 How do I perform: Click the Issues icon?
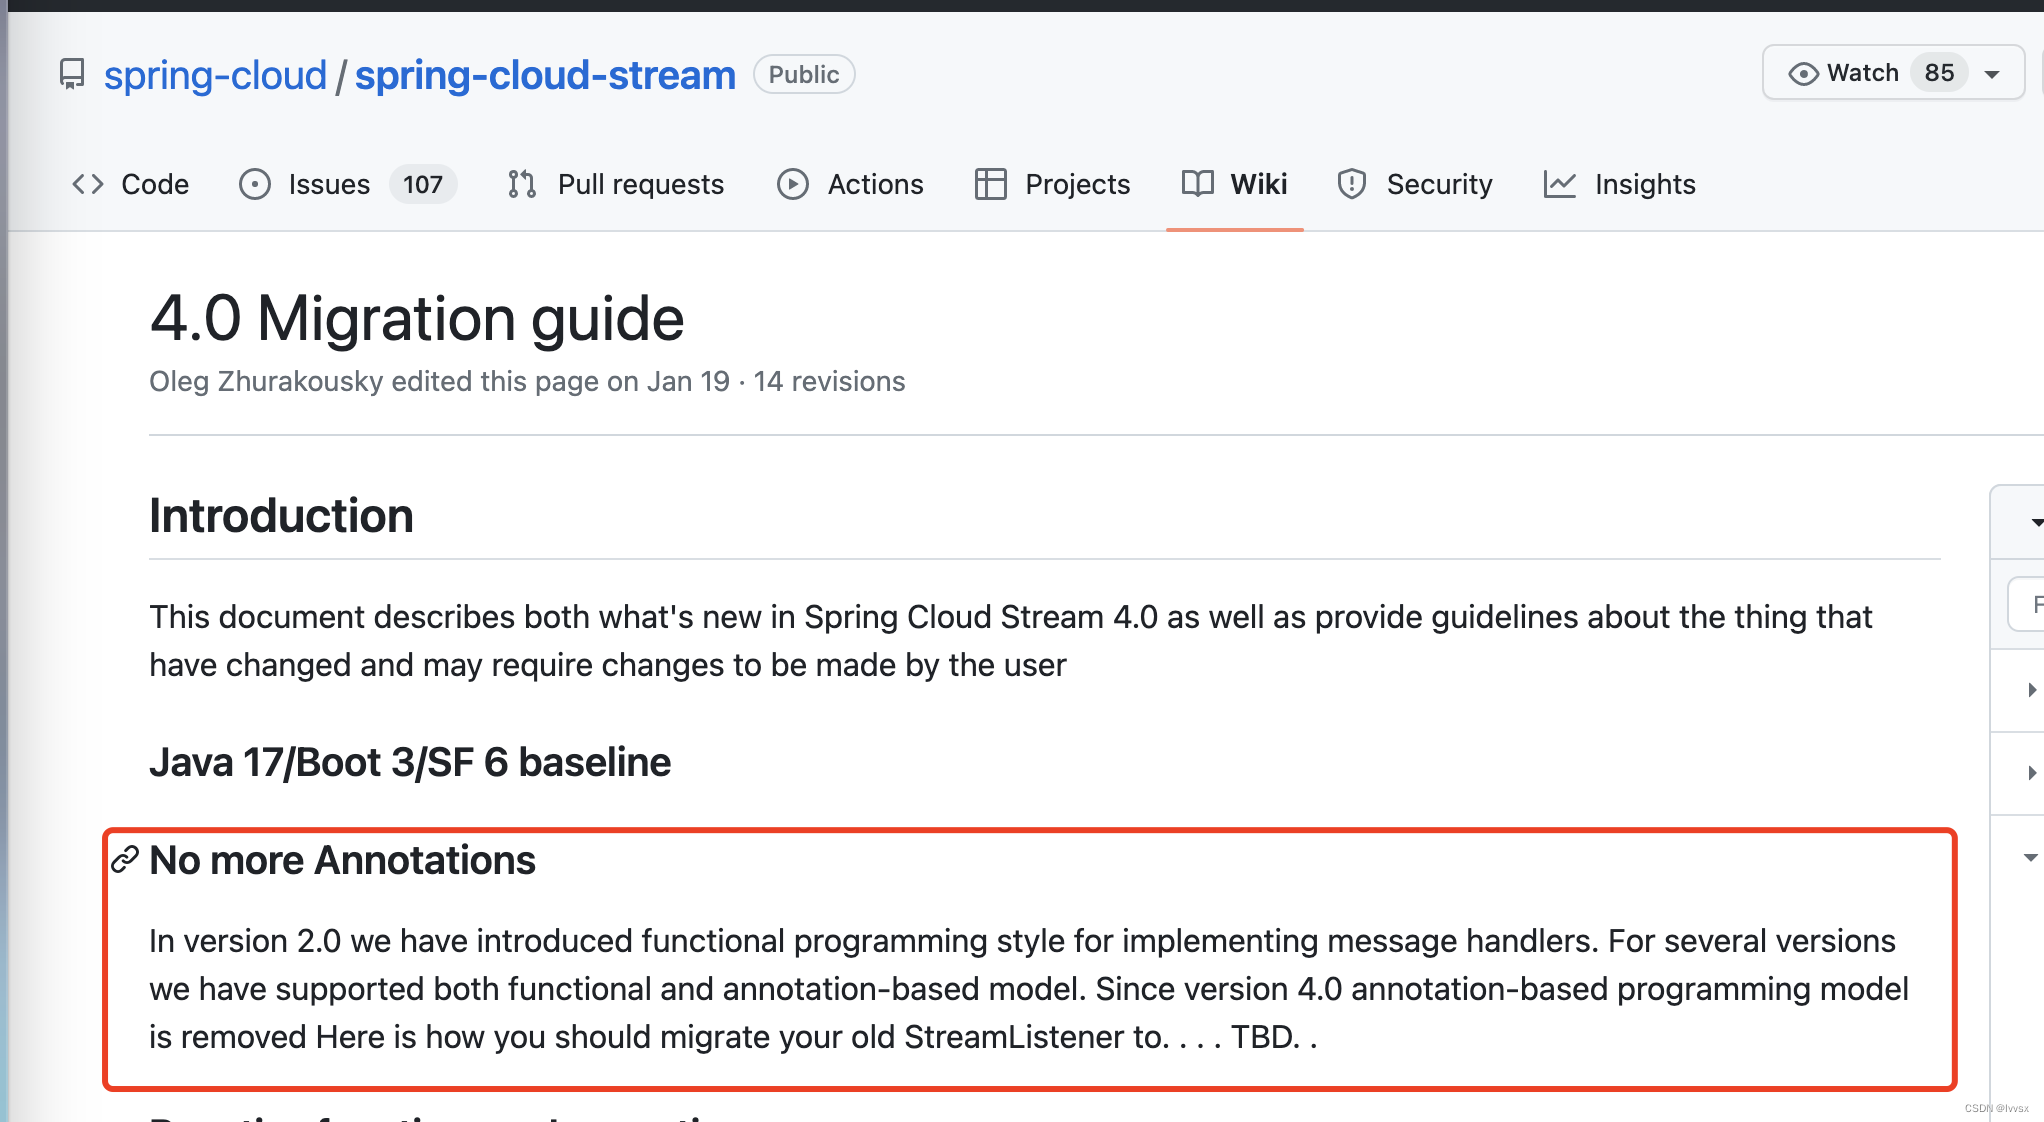[x=256, y=184]
